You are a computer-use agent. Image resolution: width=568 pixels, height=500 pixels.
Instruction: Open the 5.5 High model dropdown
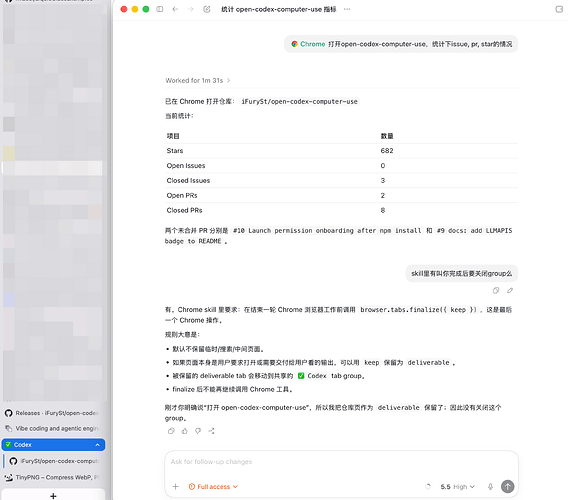(x=458, y=487)
